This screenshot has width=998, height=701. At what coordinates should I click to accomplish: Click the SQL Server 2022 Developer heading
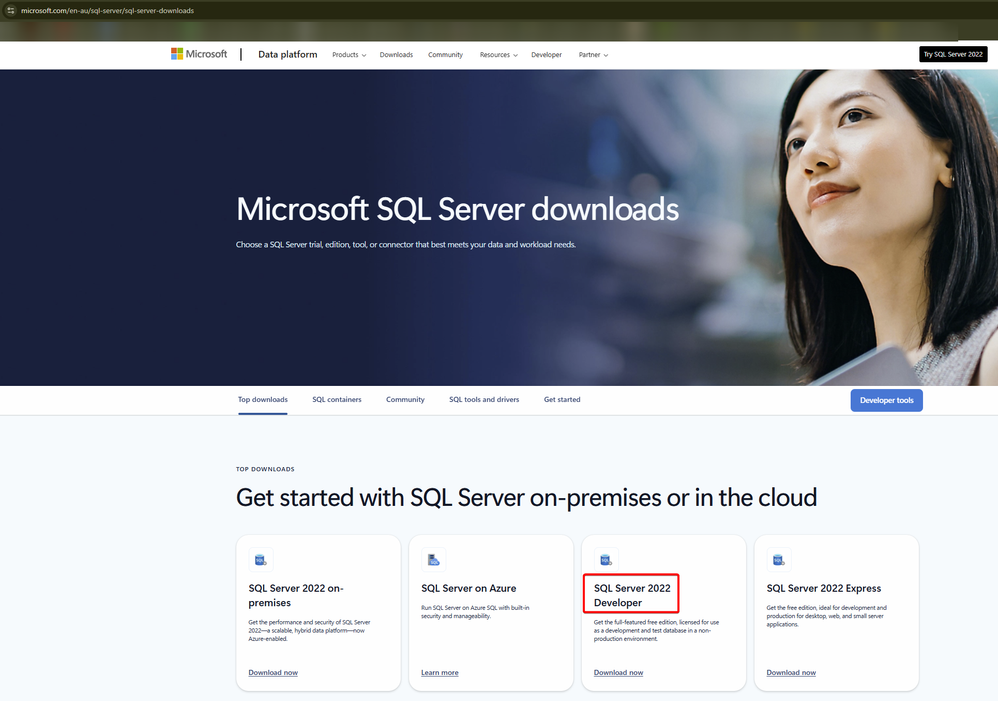click(x=632, y=595)
